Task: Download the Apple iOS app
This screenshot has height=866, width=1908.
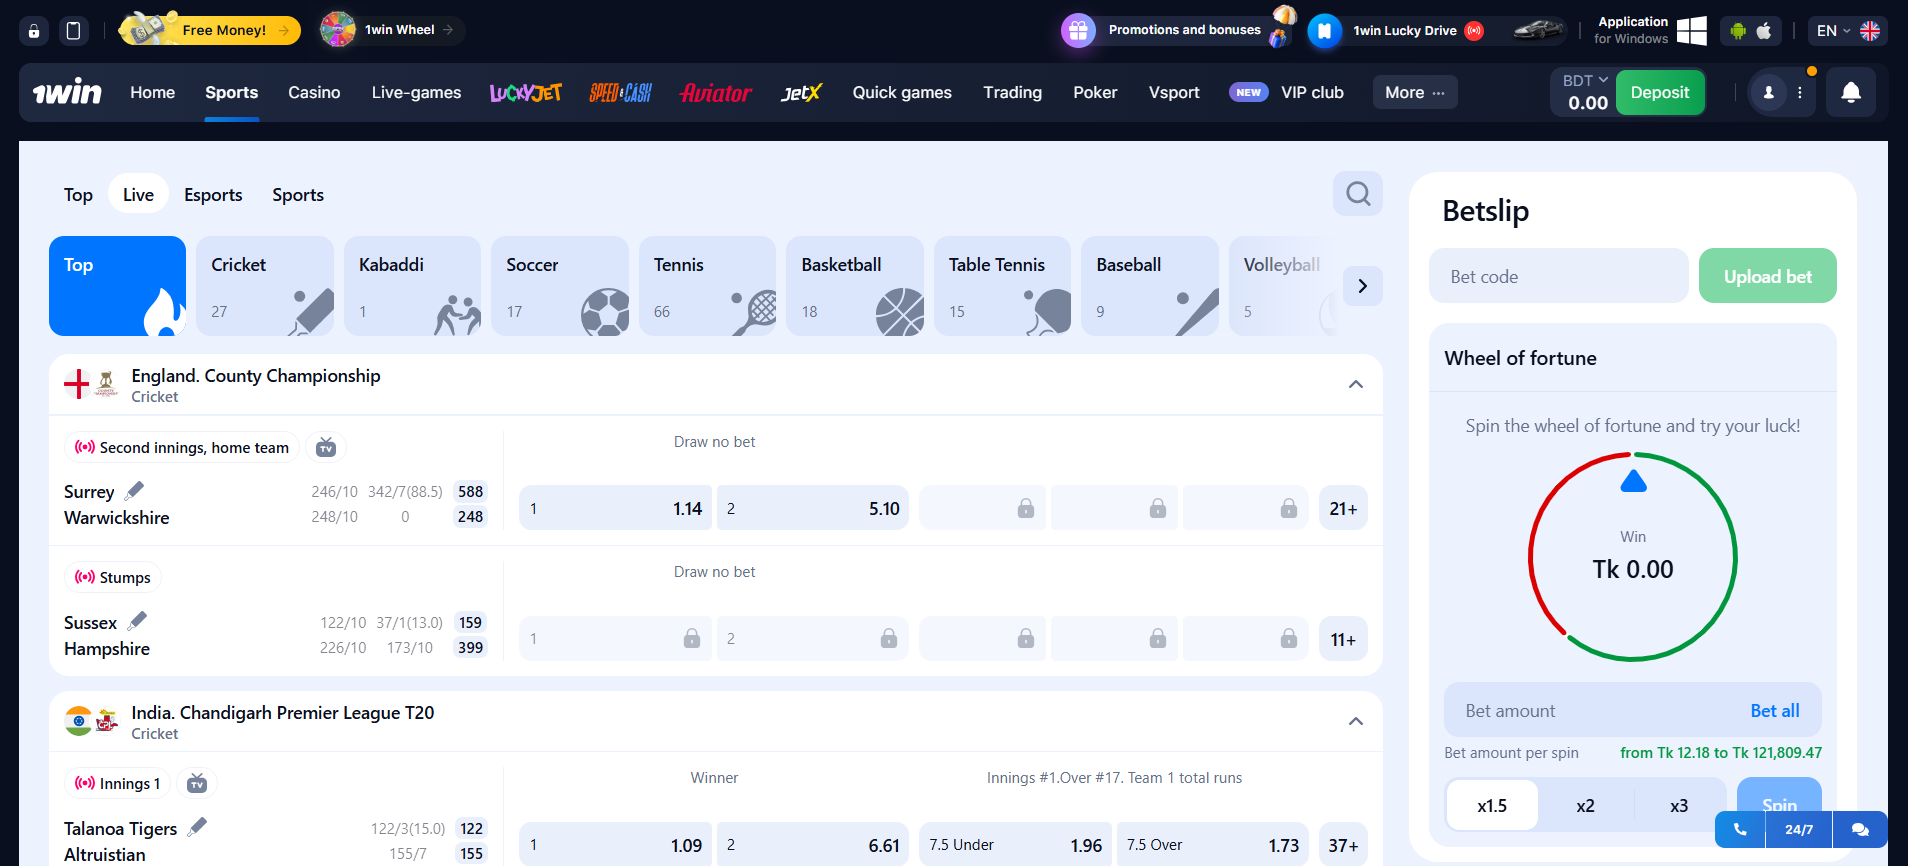Action: pos(1764,31)
